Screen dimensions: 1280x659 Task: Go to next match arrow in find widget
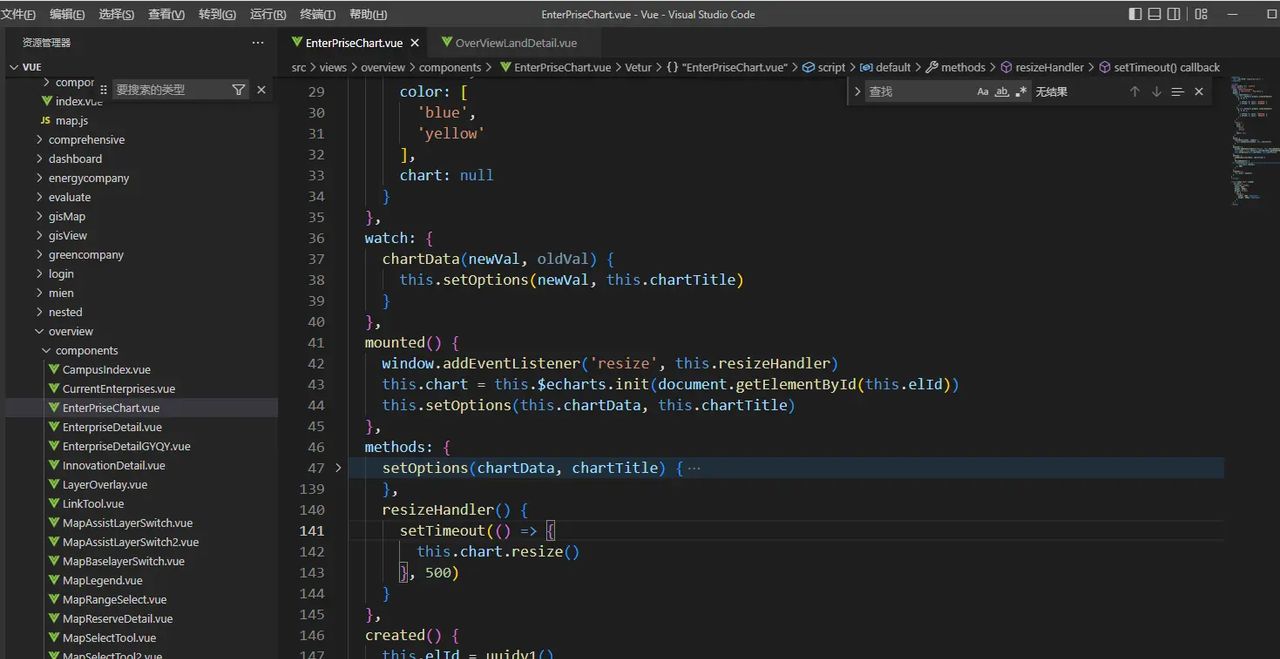pos(1156,91)
